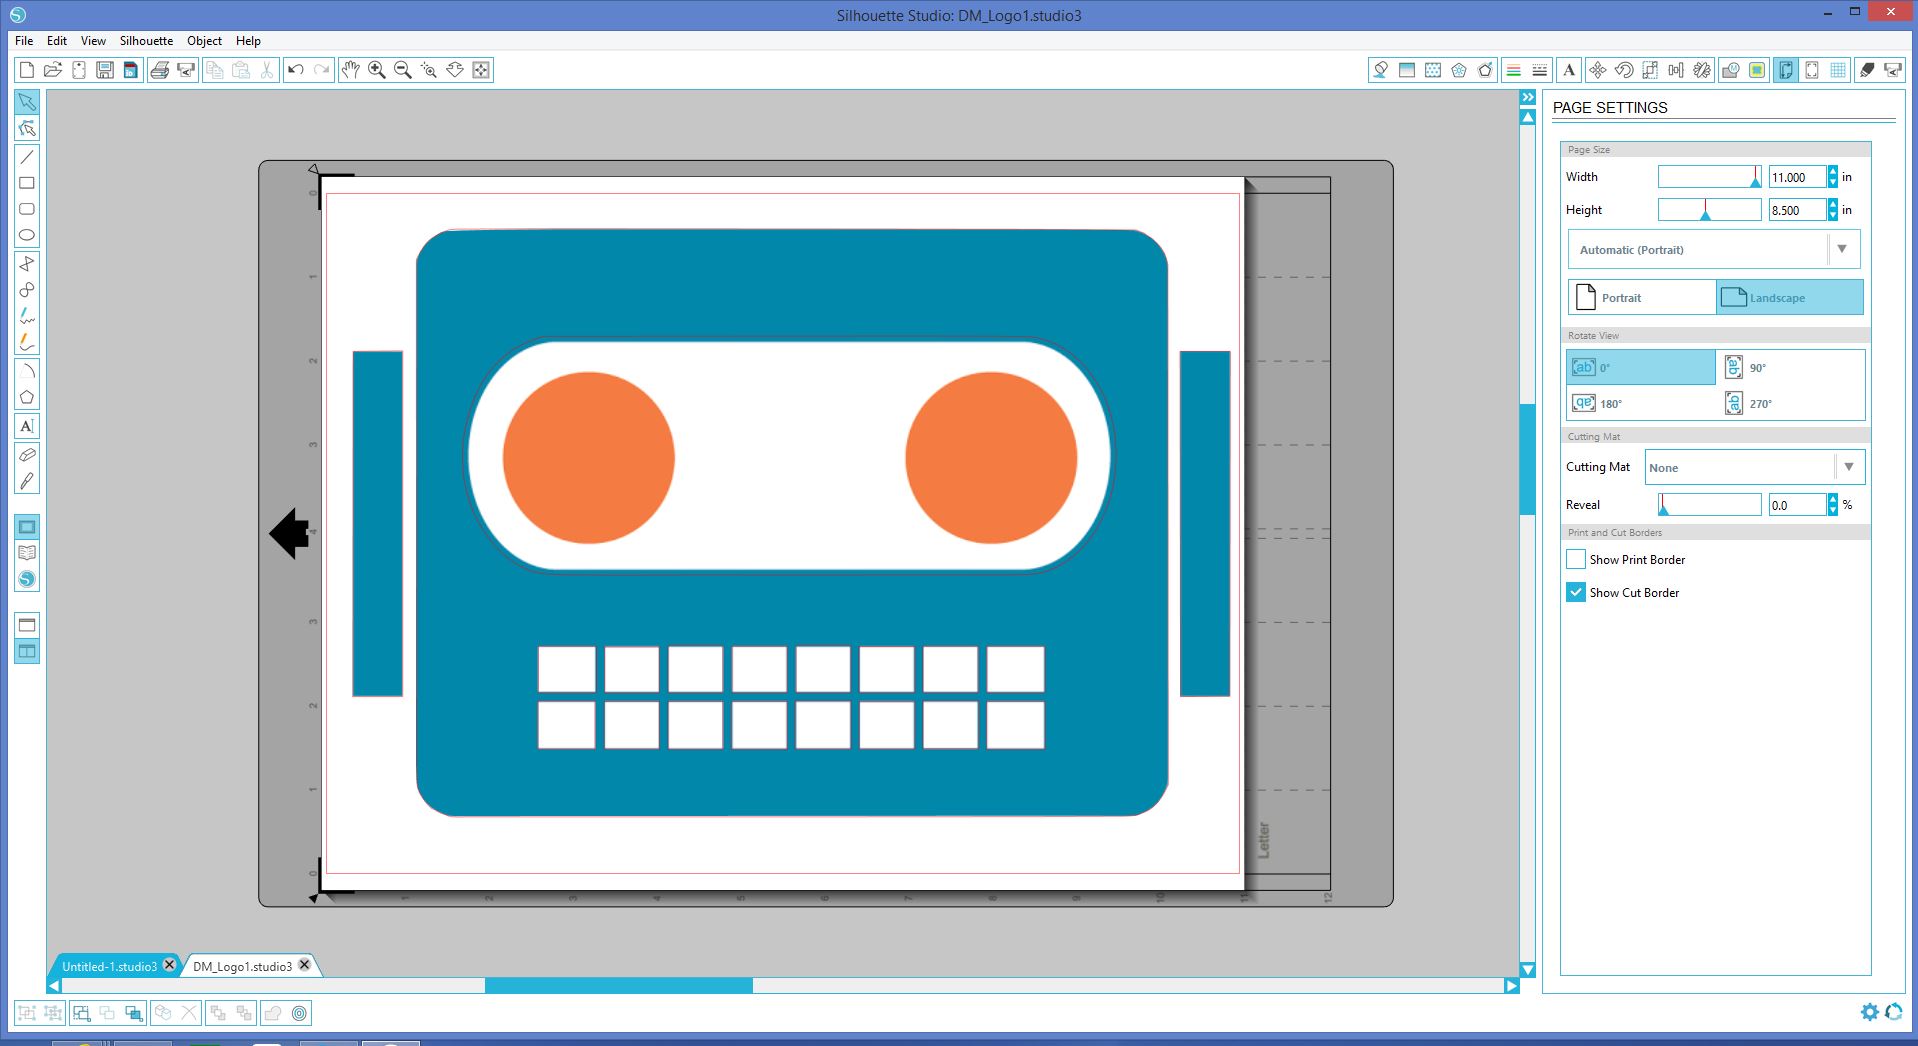Select the eraser tool
The height and width of the screenshot is (1046, 1918).
coord(27,455)
